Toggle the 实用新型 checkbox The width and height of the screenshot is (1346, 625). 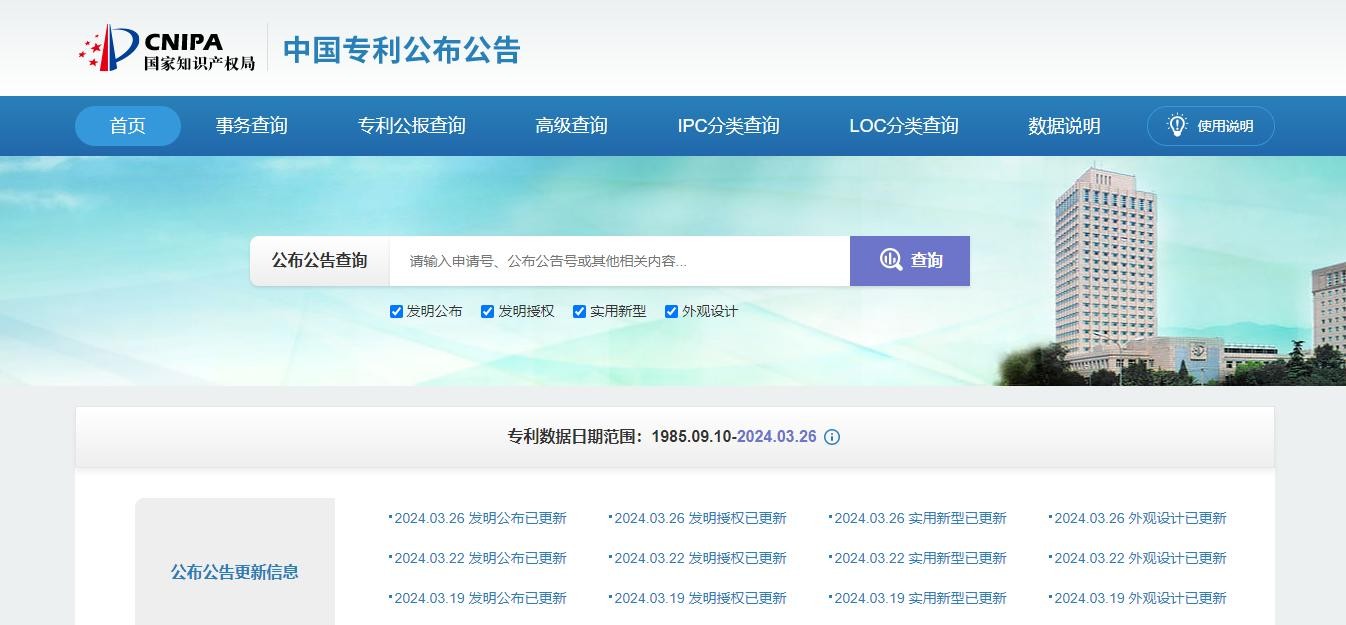coord(579,311)
